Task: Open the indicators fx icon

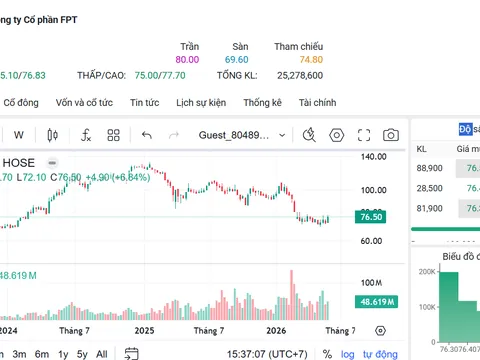Action: pyautogui.click(x=86, y=135)
